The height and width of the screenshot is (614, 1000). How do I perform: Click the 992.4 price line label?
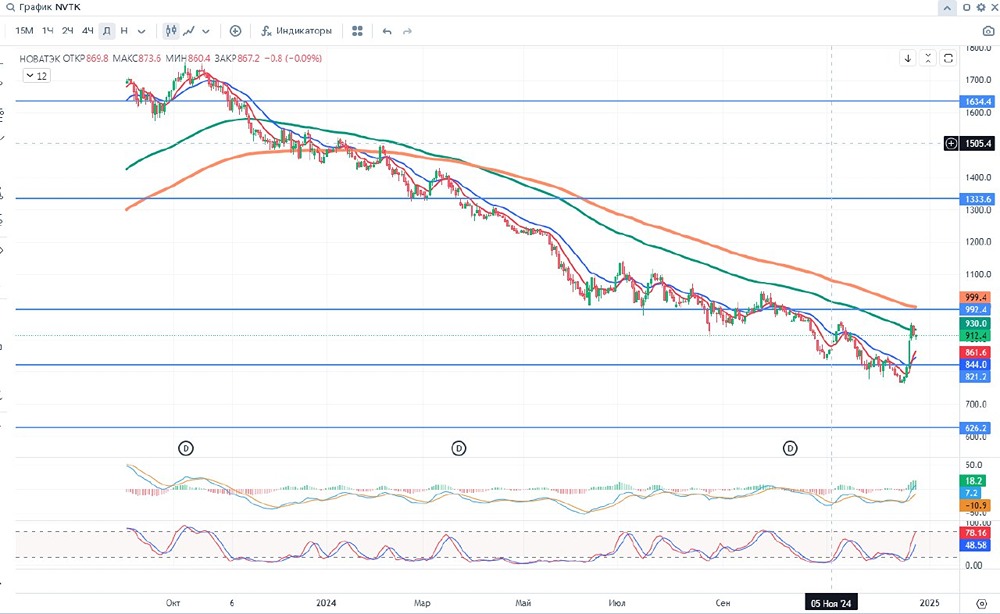point(976,309)
